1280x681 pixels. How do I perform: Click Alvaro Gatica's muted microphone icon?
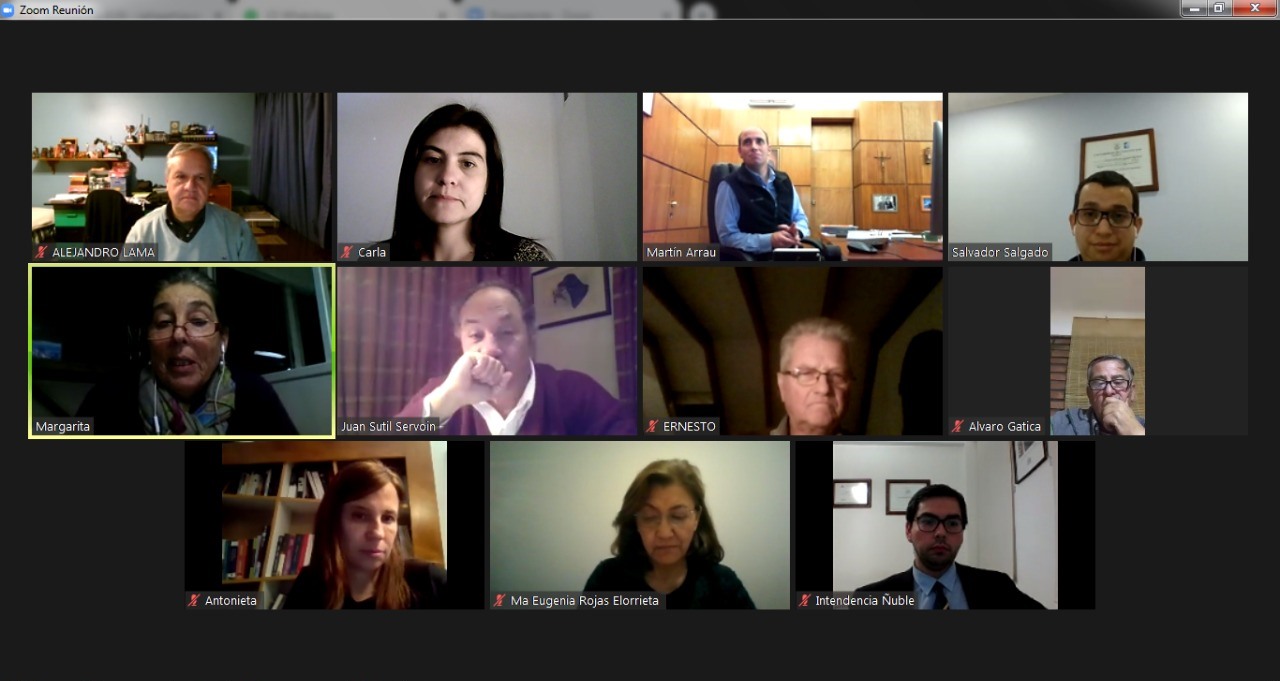pyautogui.click(x=958, y=426)
